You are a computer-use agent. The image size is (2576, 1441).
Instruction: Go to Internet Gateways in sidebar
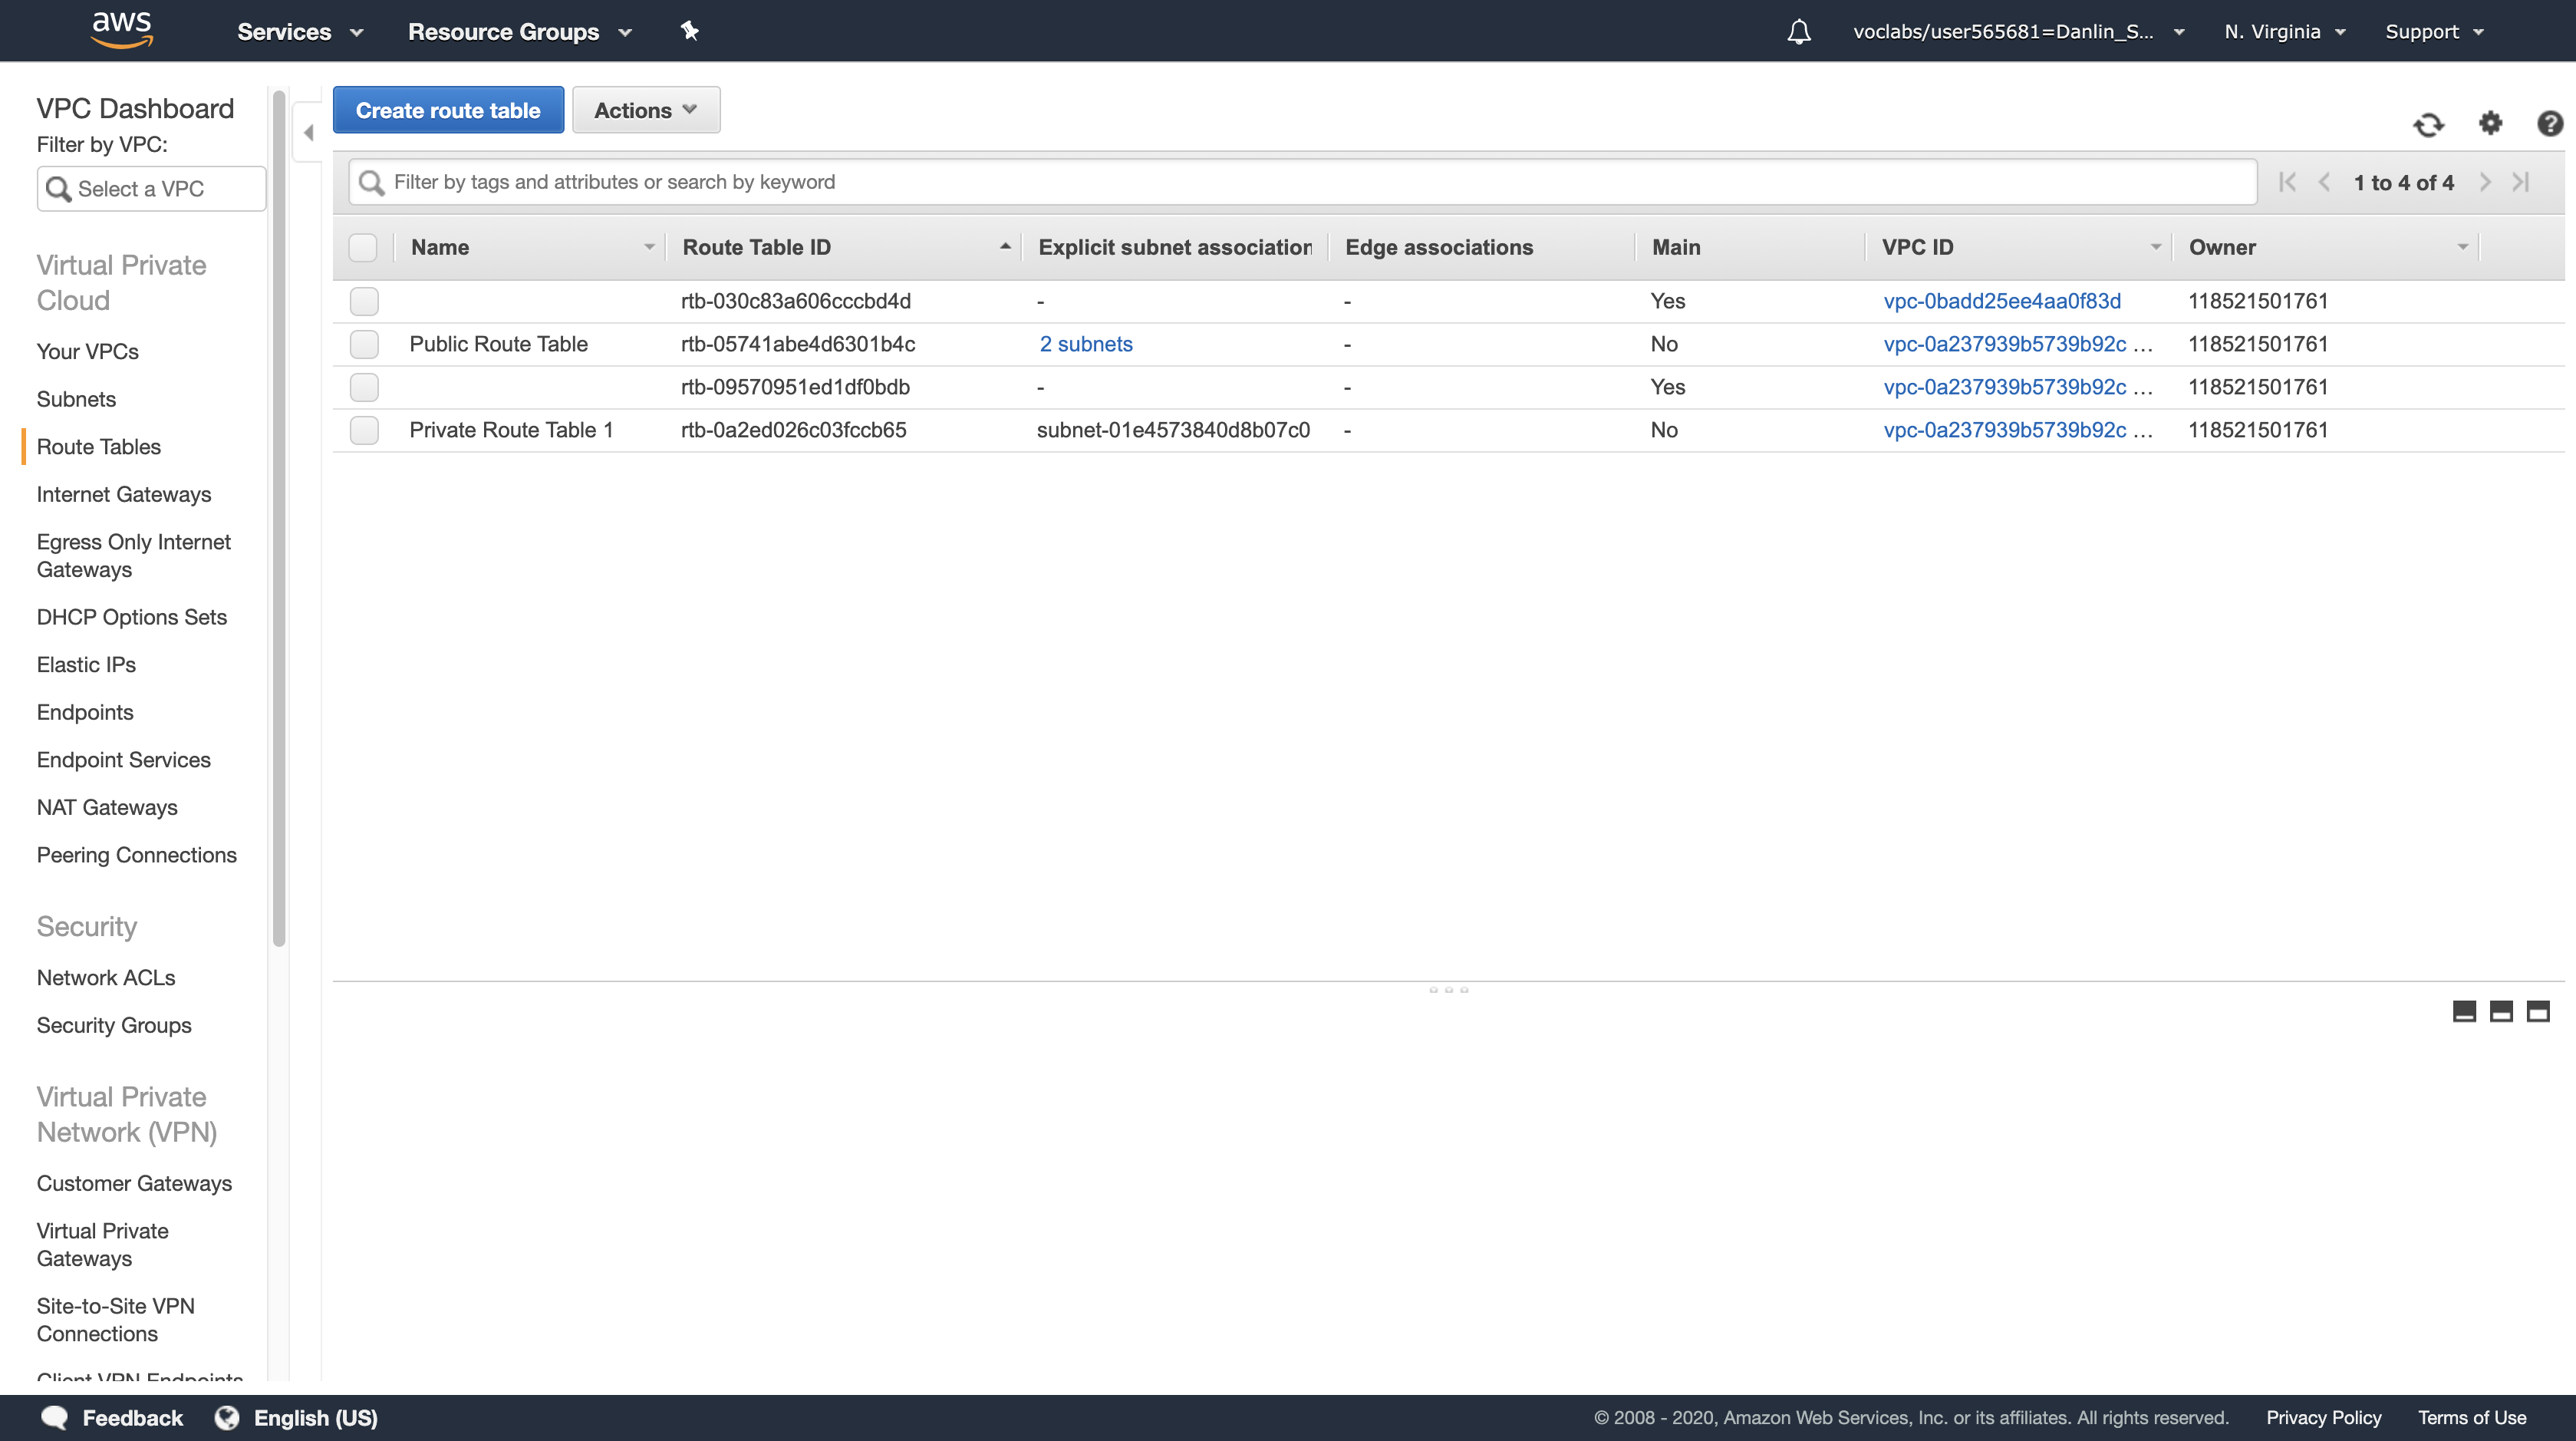(x=124, y=494)
